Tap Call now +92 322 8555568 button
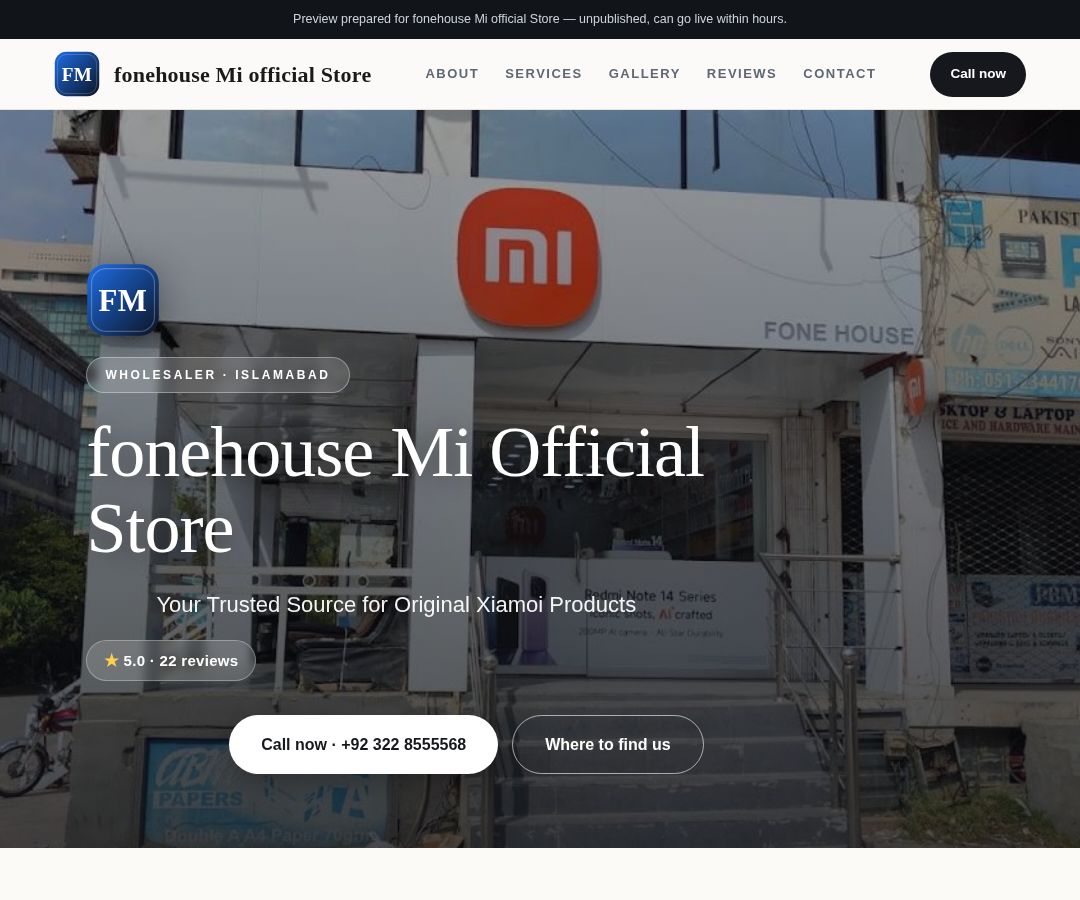The image size is (1080, 900). pyautogui.click(x=363, y=744)
